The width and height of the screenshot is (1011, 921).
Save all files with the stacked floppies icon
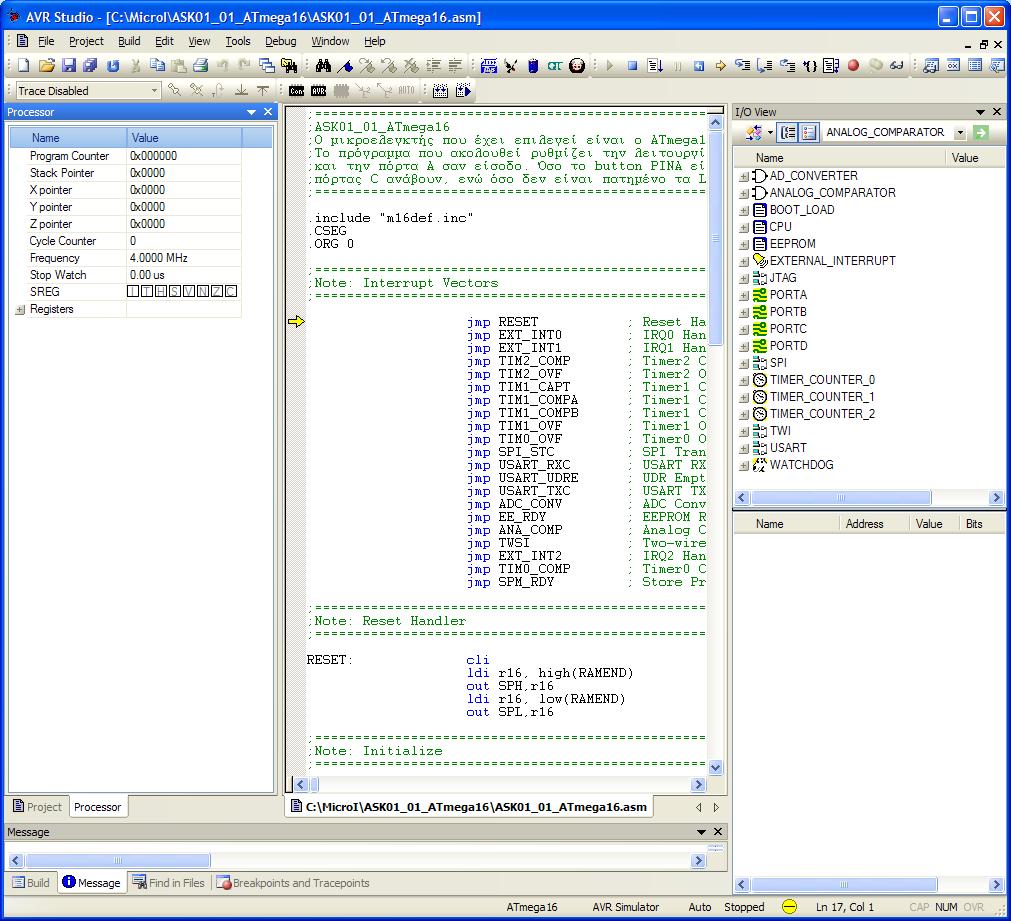tap(90, 65)
